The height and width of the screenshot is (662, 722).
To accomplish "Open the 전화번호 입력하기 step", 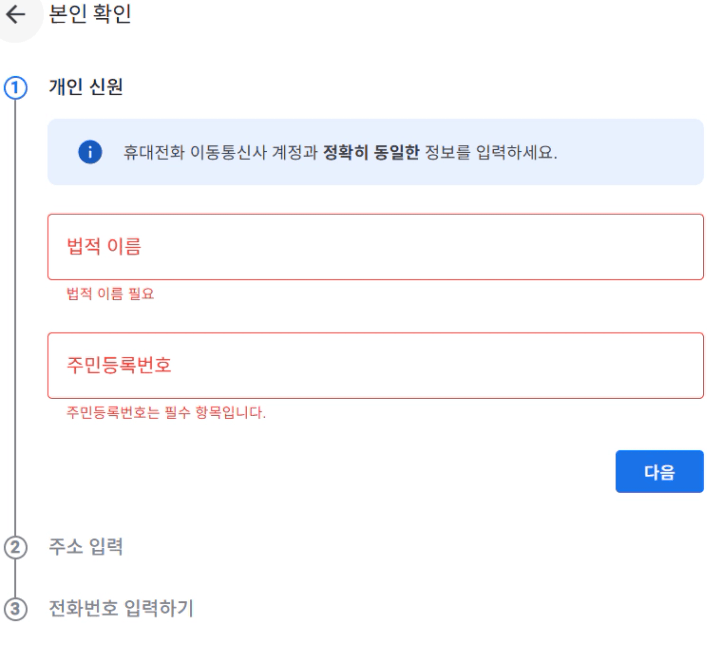I will pyautogui.click(x=121, y=608).
